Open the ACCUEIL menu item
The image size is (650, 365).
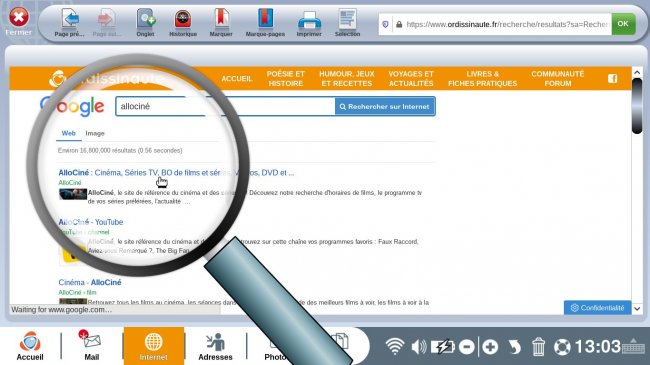(x=237, y=79)
